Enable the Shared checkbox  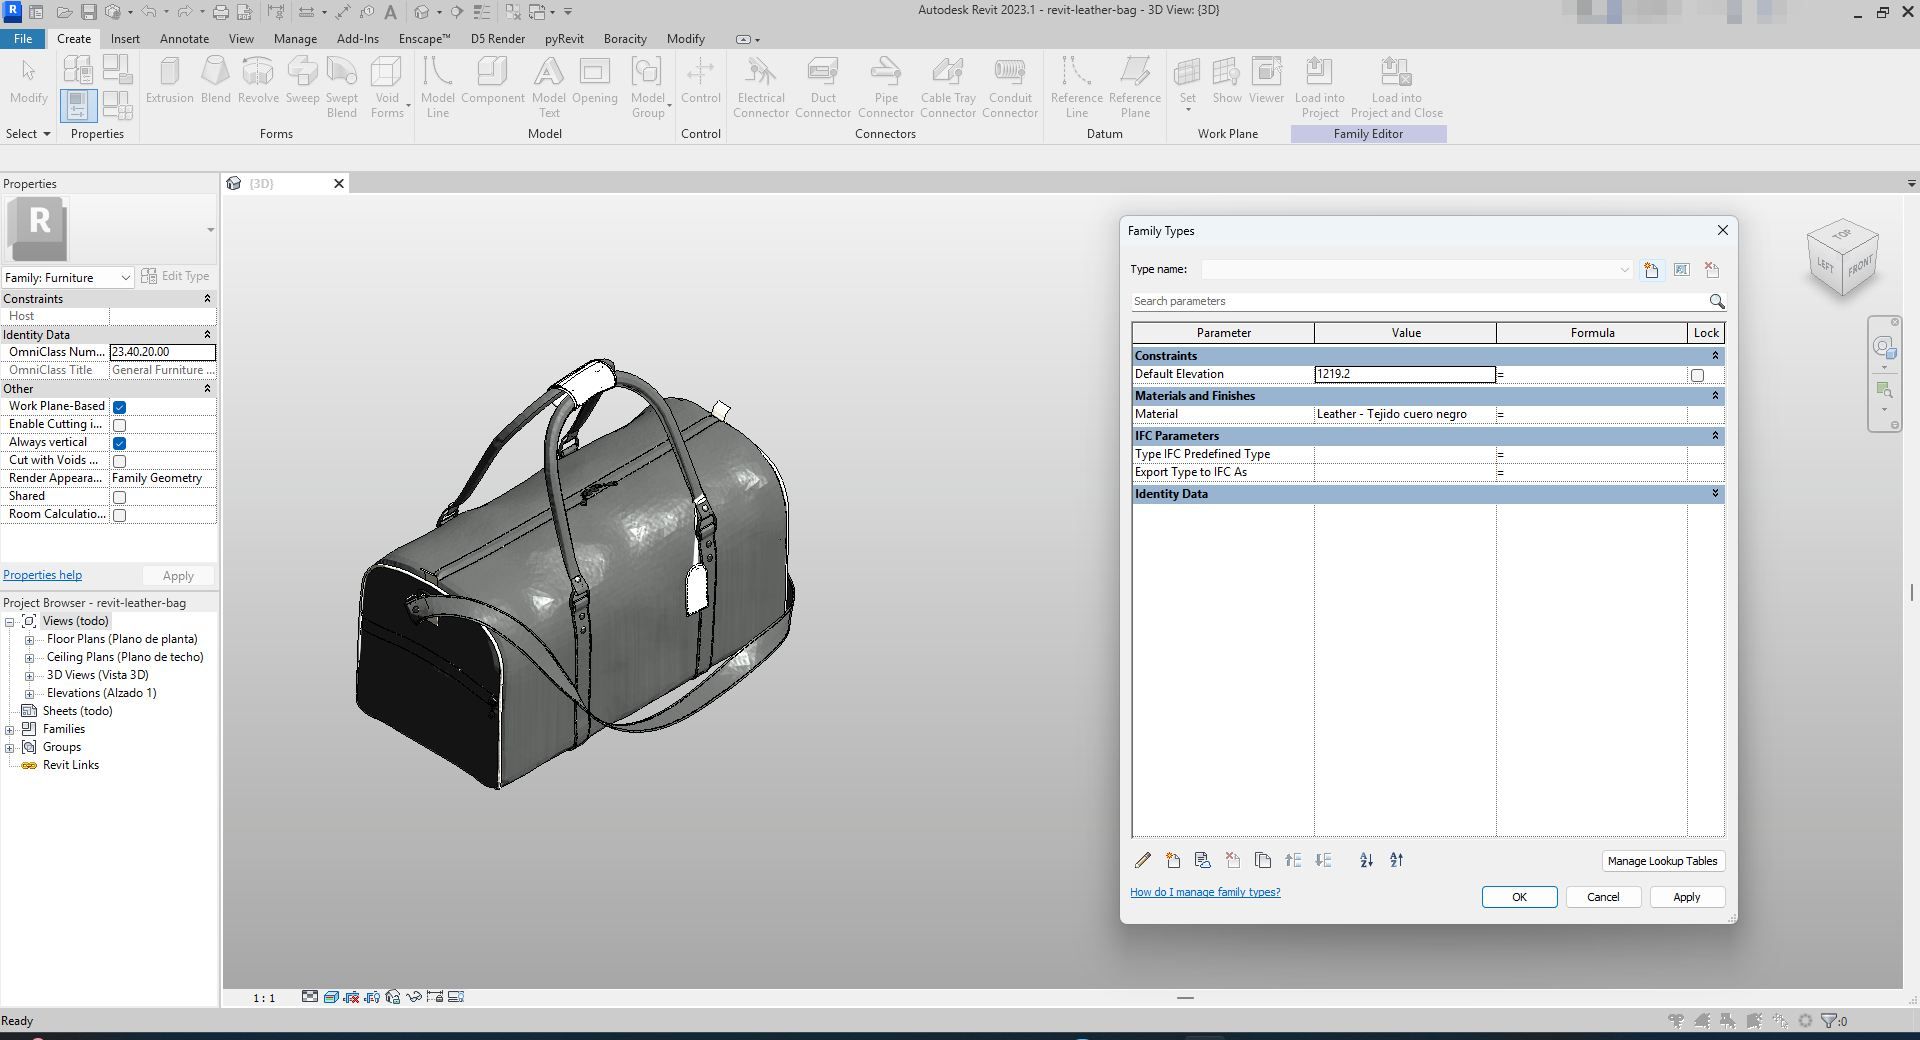[119, 497]
